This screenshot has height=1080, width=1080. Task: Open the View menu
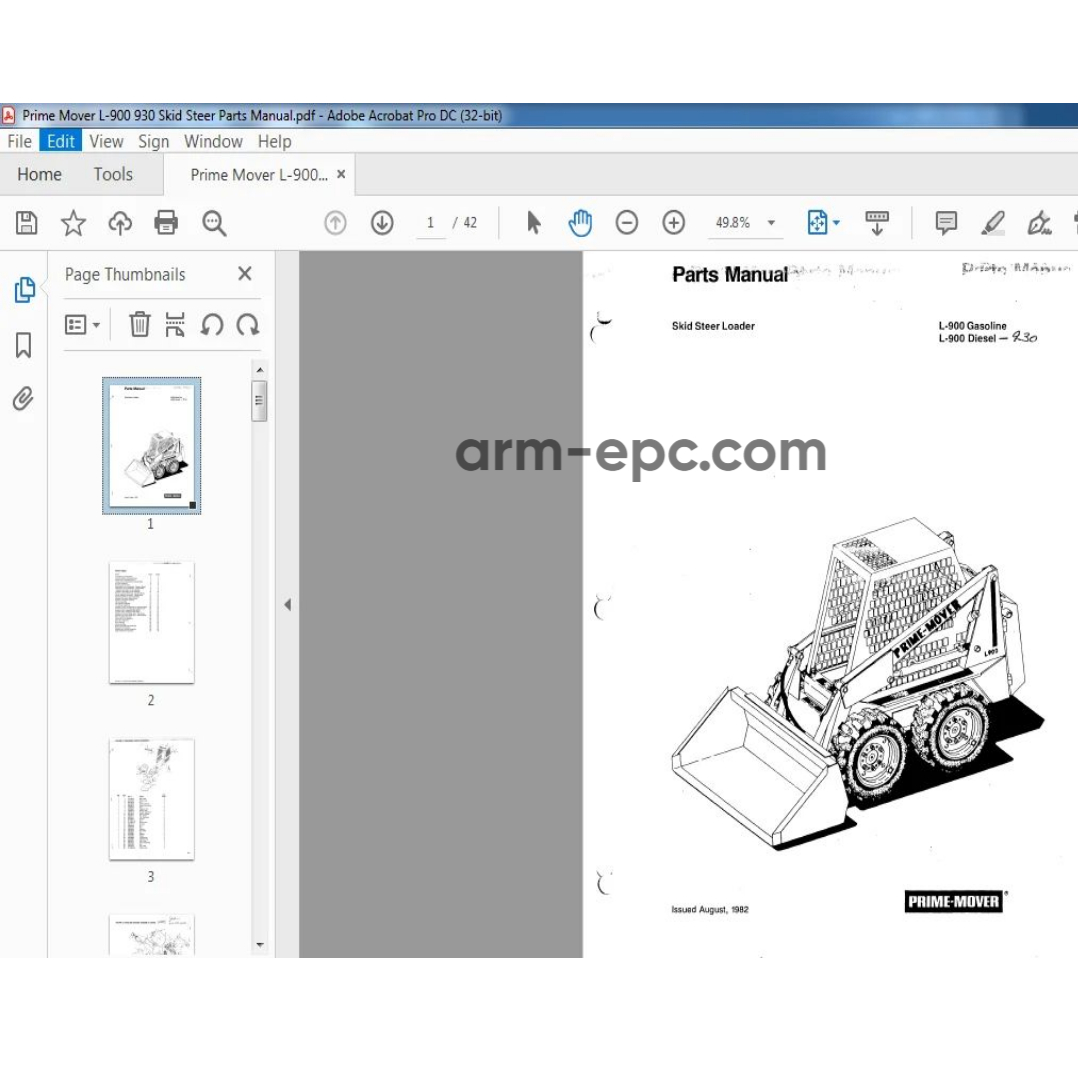(x=106, y=141)
